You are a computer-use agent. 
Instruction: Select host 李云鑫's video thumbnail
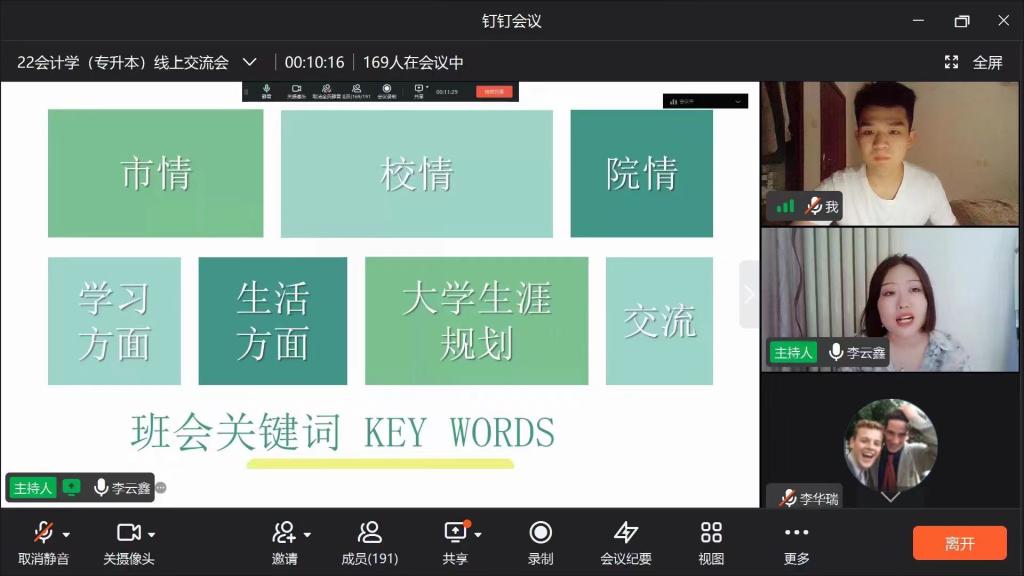[890, 300]
